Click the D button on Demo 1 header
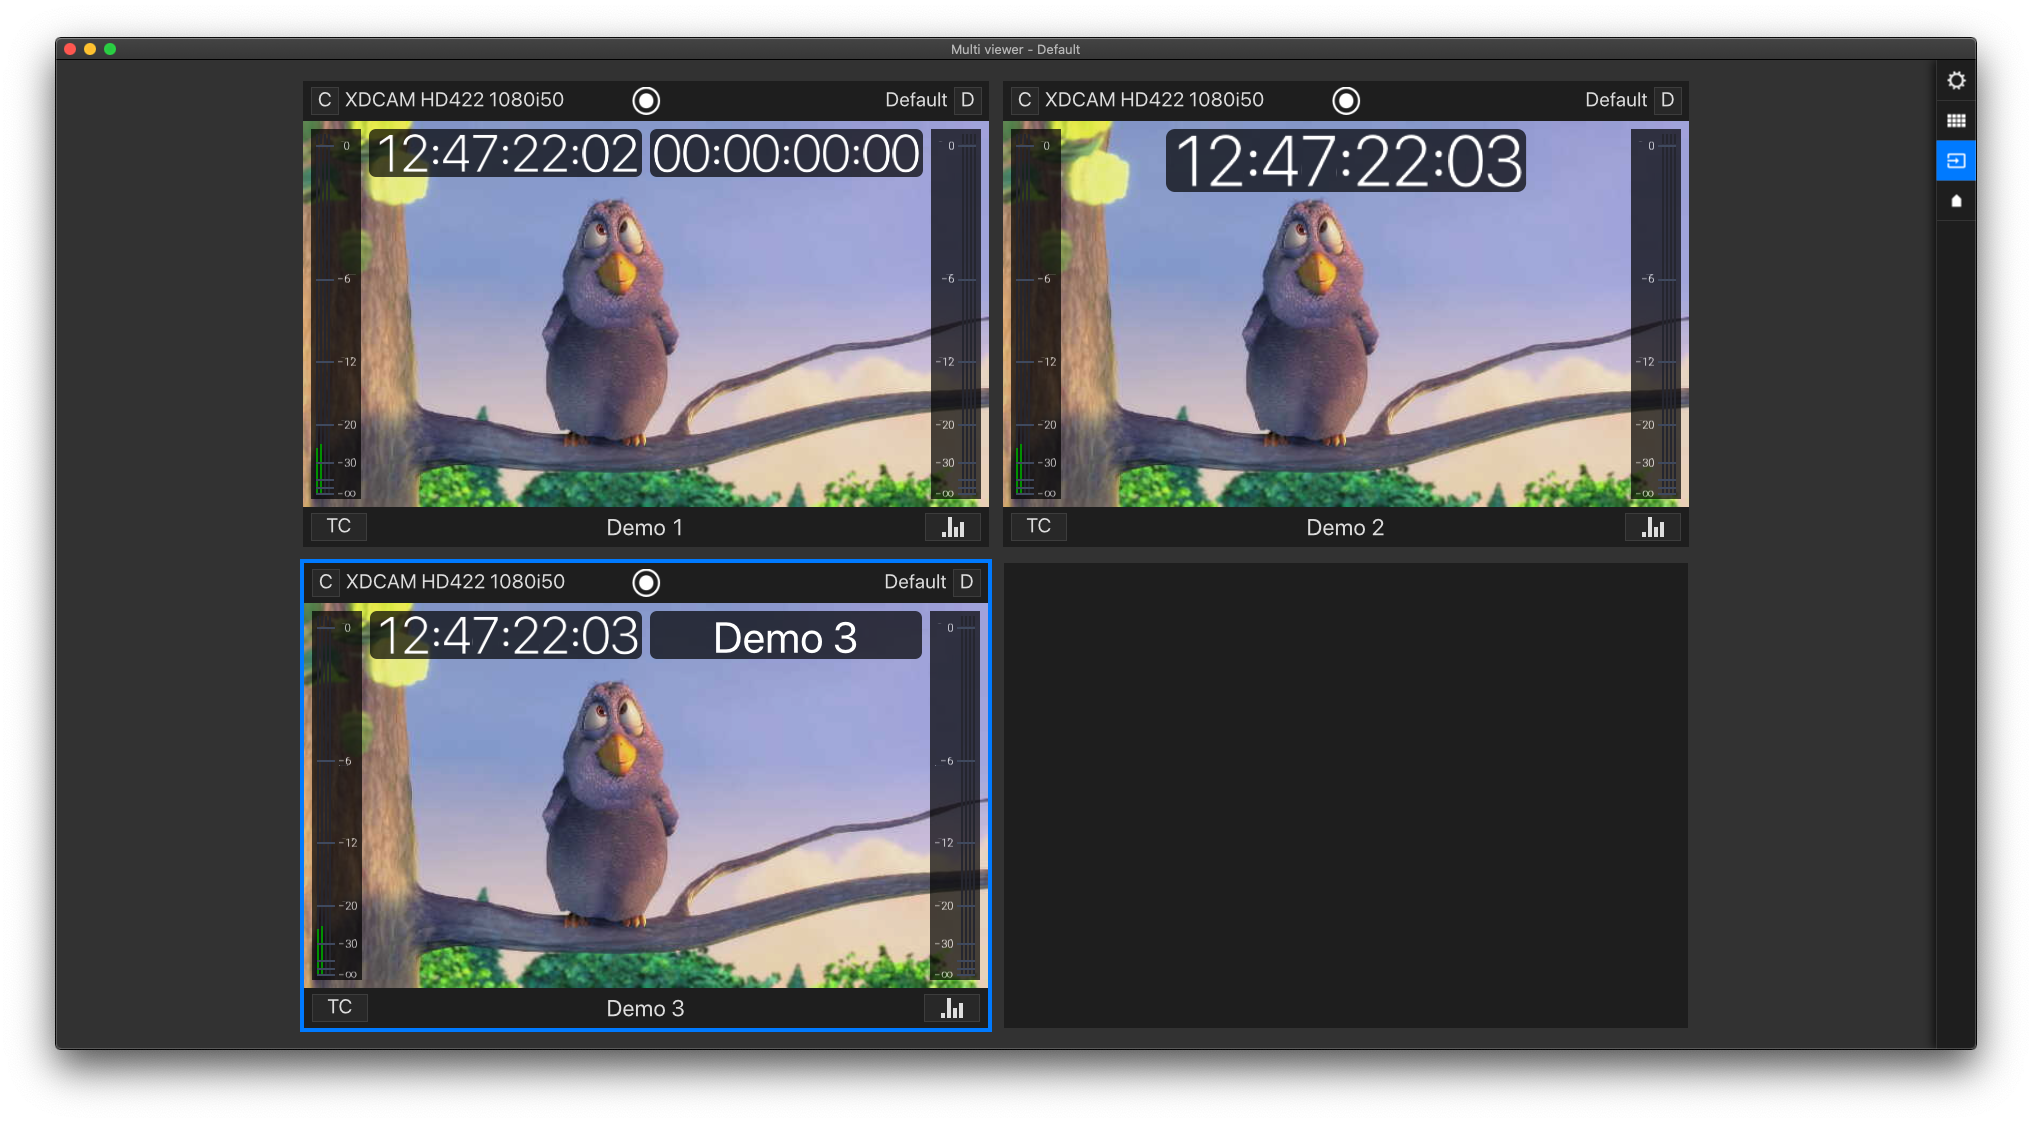 tap(967, 100)
